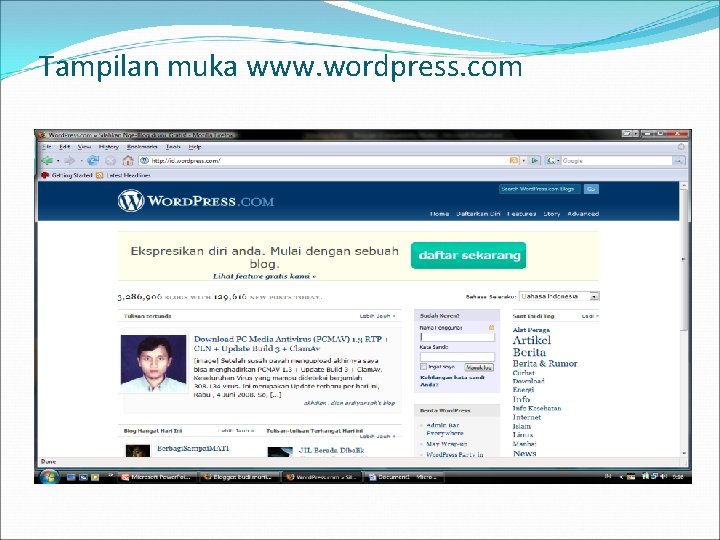Click the RSS feed icon in address bar
The image size is (720, 540).
[514, 161]
